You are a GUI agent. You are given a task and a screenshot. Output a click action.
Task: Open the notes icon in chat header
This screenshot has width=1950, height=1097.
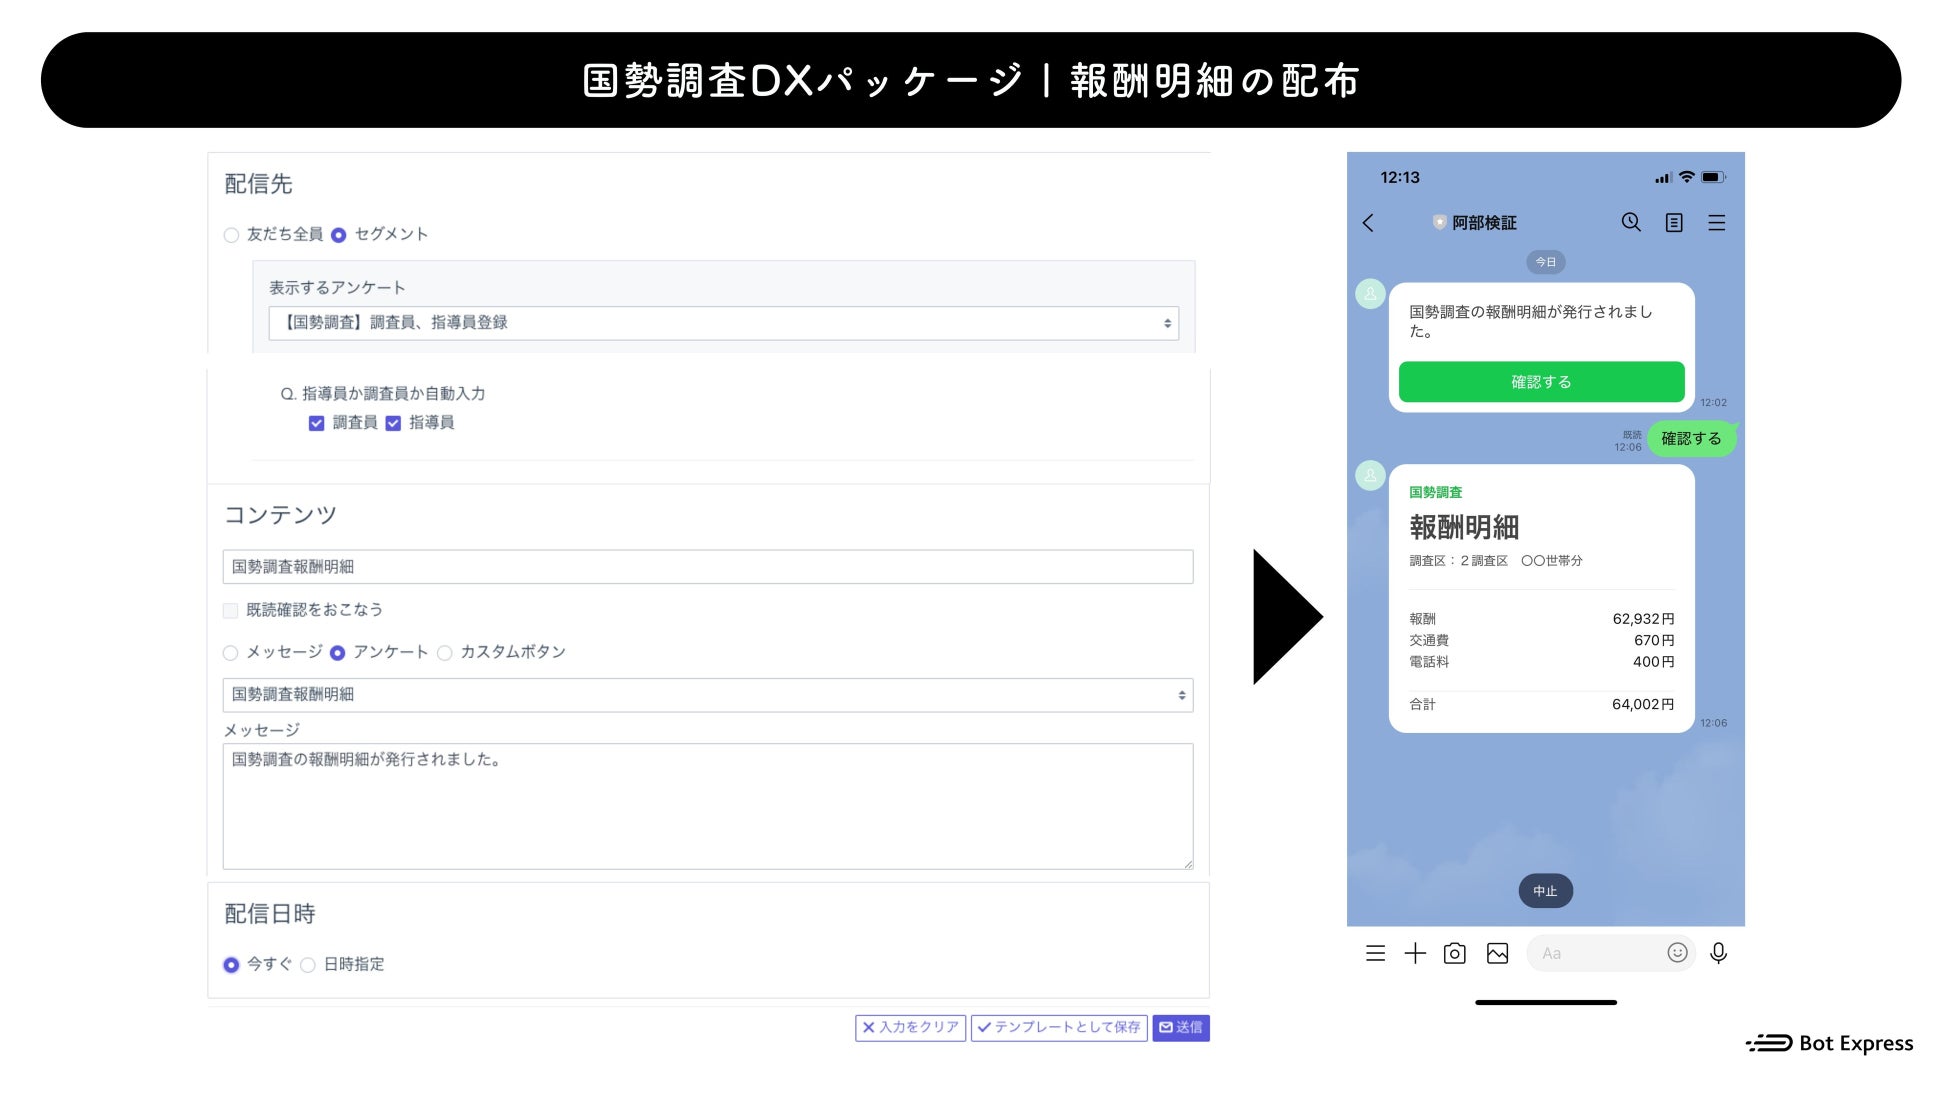click(1674, 223)
